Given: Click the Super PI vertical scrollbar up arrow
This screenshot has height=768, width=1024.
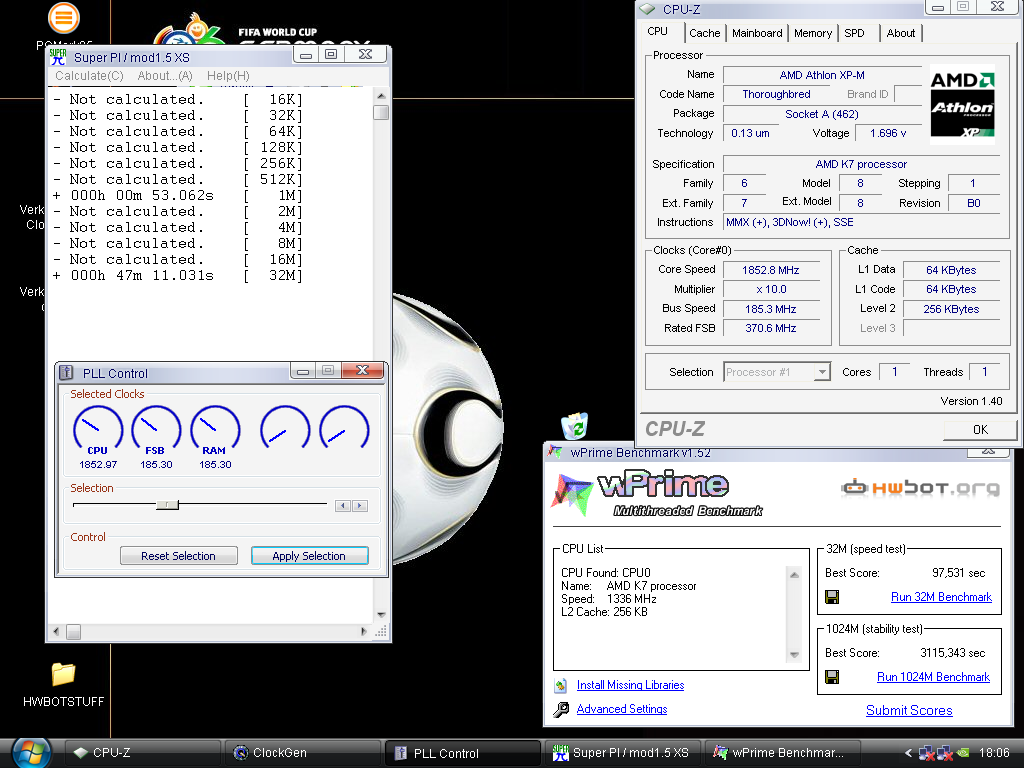Looking at the screenshot, I should coord(381,96).
